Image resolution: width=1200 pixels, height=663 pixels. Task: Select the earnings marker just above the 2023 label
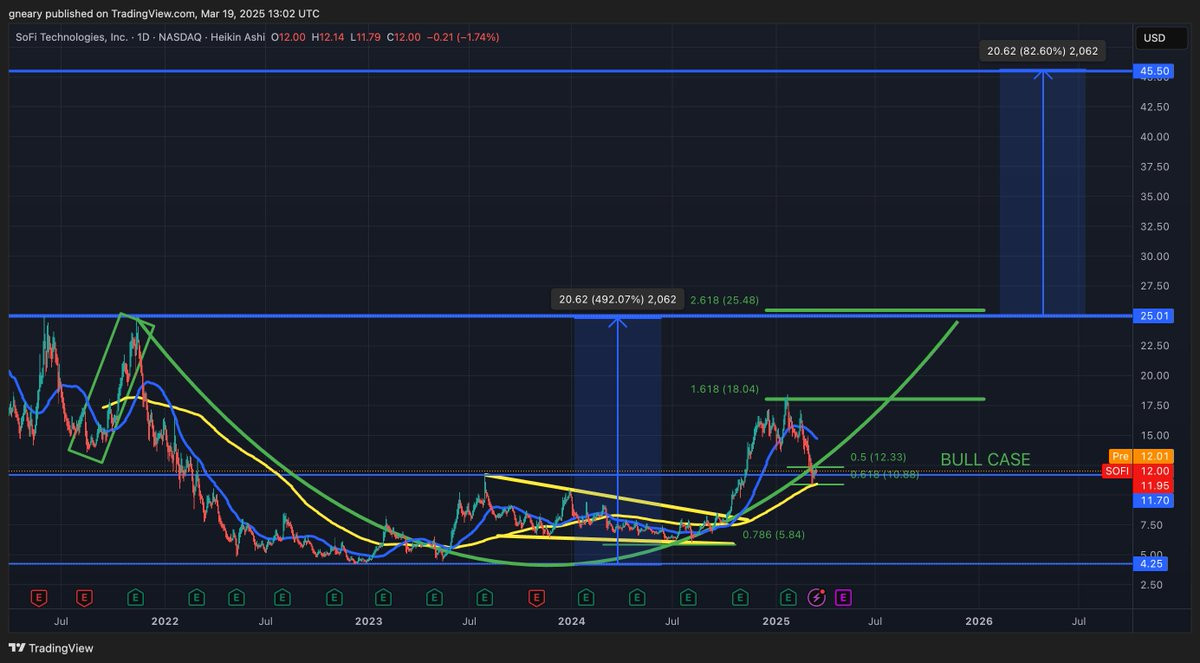point(382,597)
